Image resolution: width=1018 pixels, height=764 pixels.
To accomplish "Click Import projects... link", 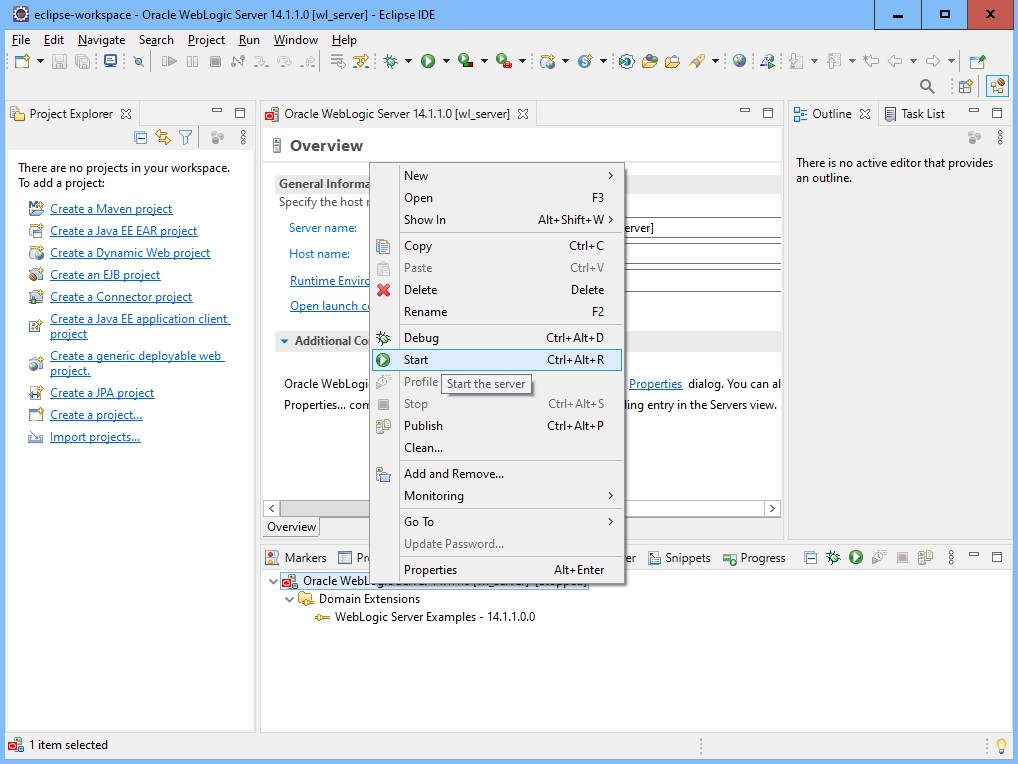I will [95, 437].
